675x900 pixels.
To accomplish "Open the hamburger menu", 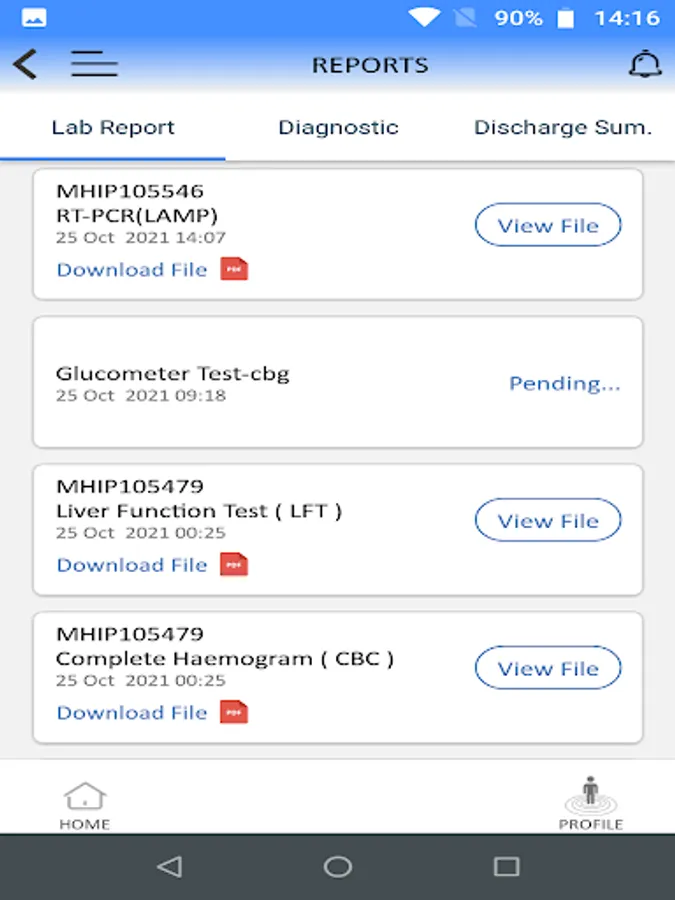I will pyautogui.click(x=94, y=65).
